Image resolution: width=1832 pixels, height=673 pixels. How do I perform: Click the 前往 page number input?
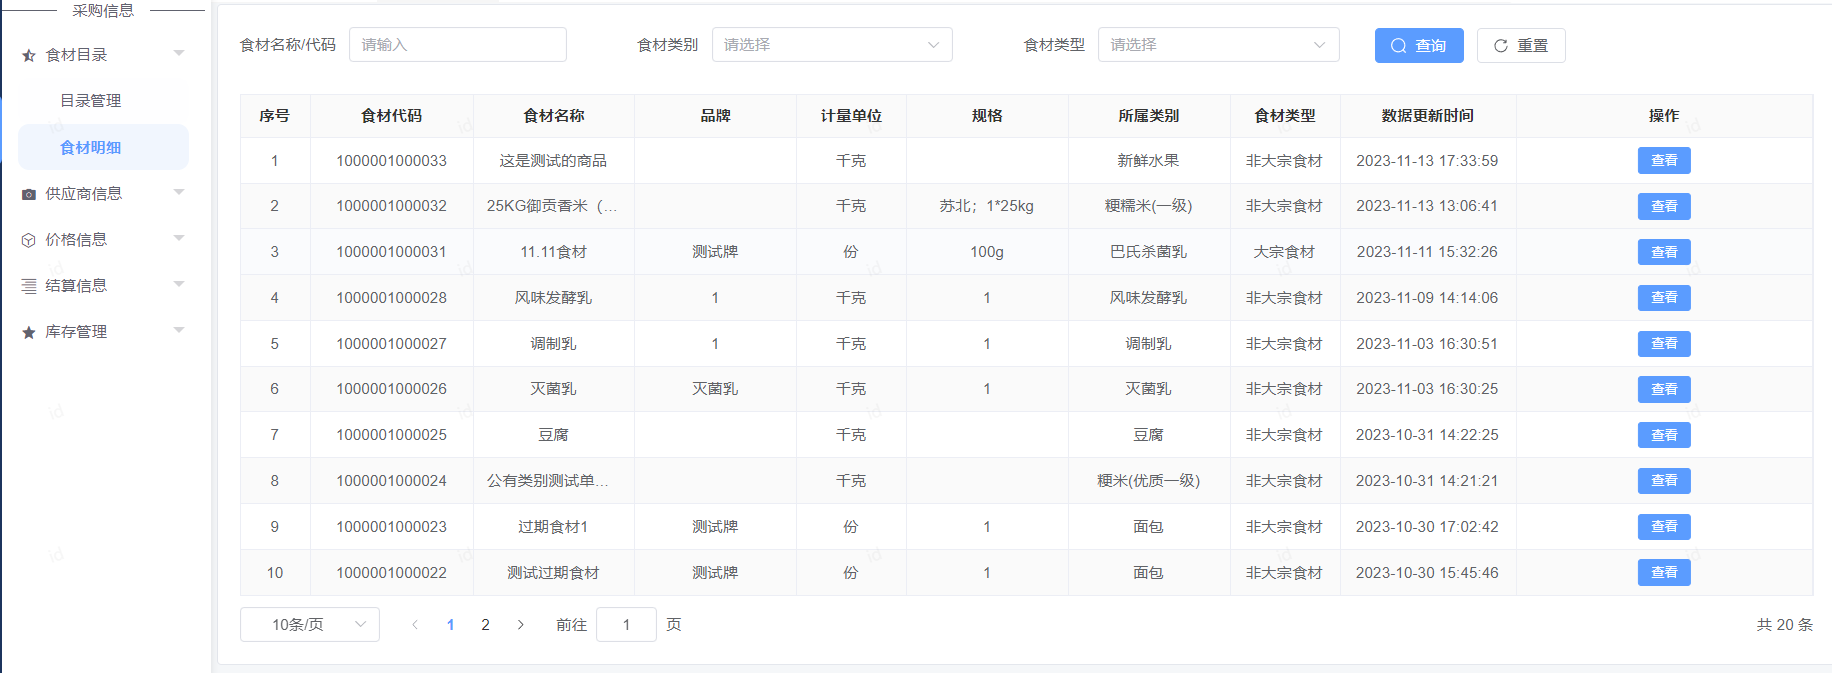coord(626,625)
